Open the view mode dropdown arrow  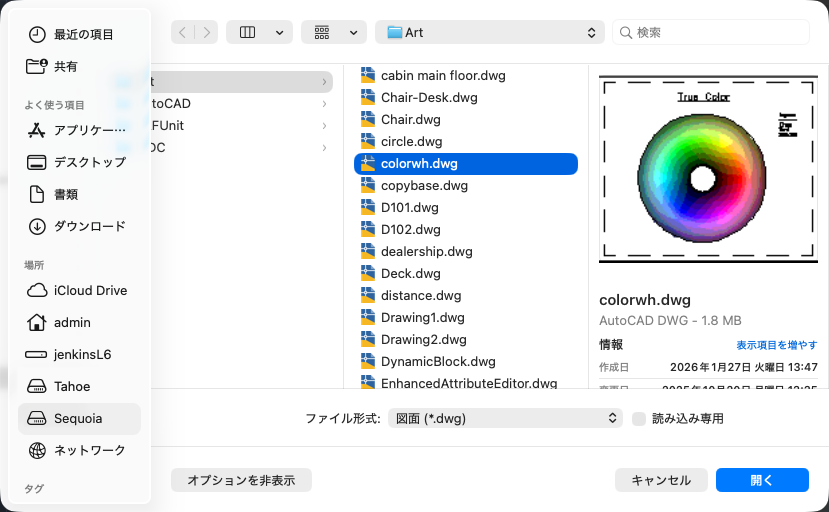(280, 33)
